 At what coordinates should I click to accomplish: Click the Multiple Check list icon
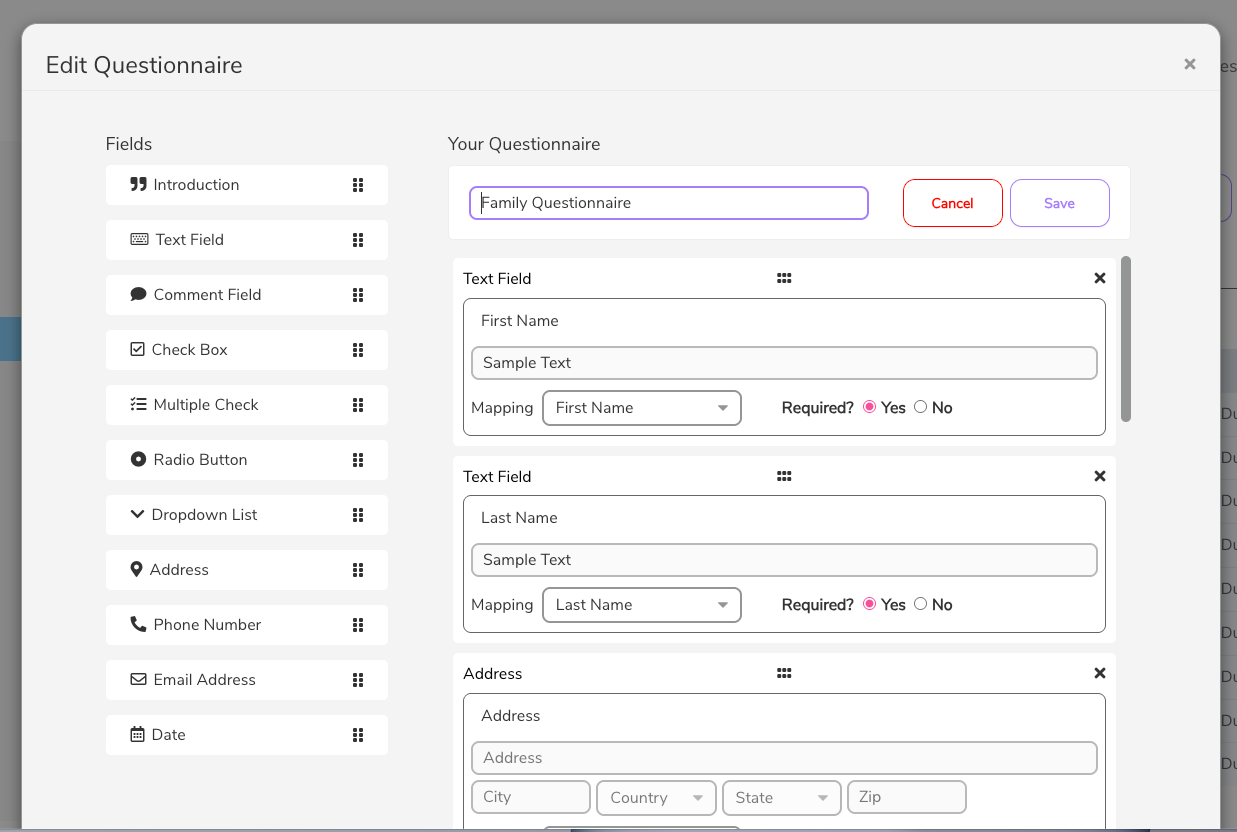[138, 405]
